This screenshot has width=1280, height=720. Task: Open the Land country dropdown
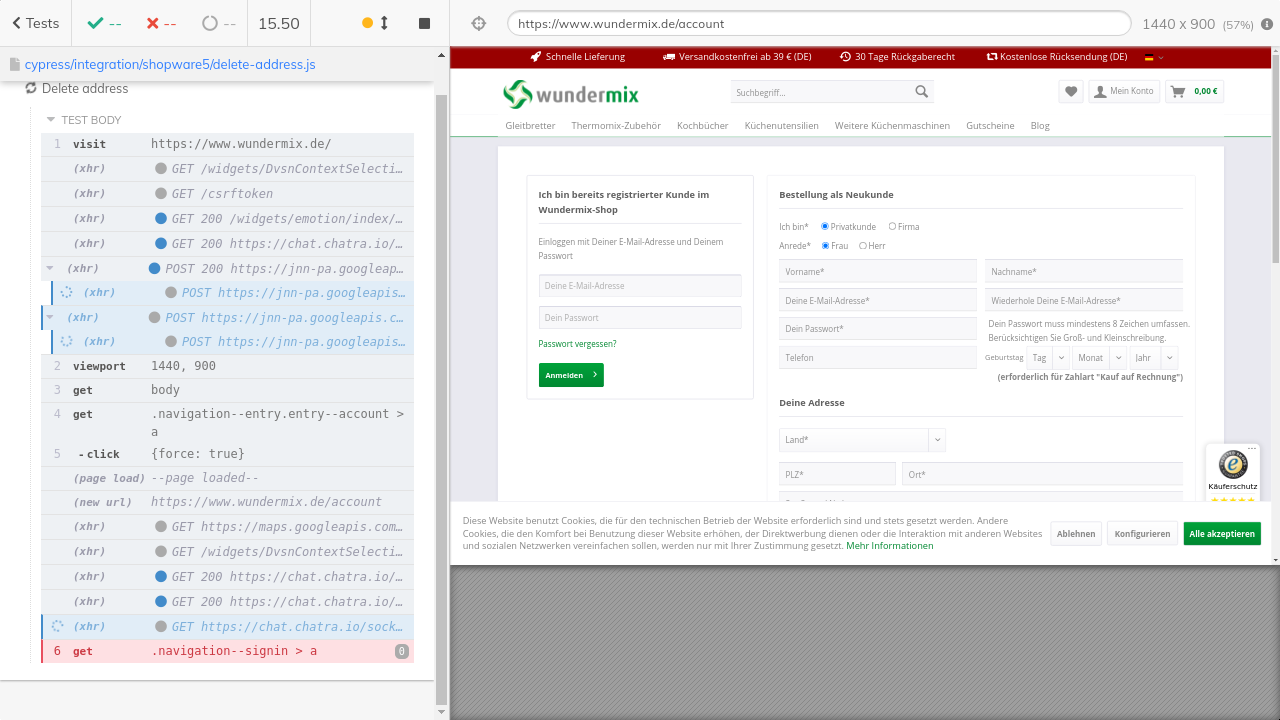pos(861,440)
